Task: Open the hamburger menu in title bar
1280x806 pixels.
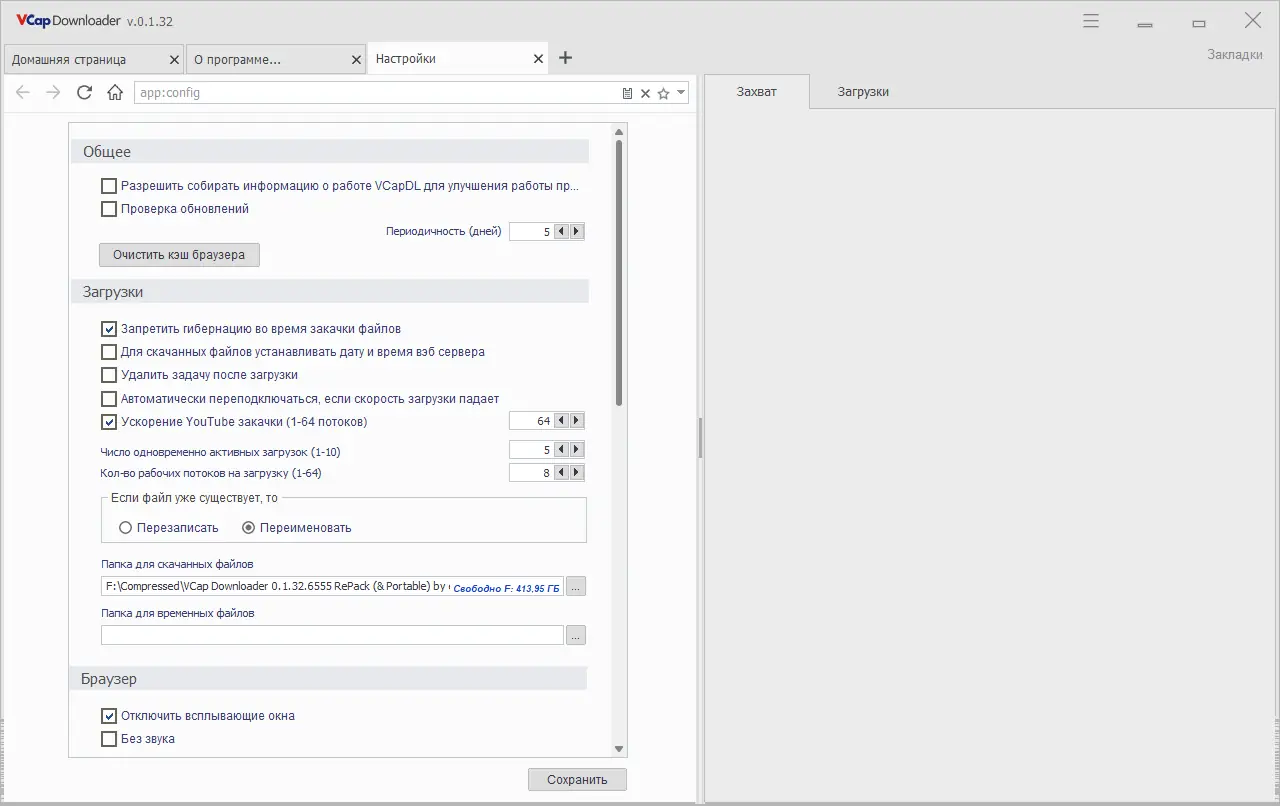Action: [x=1091, y=21]
